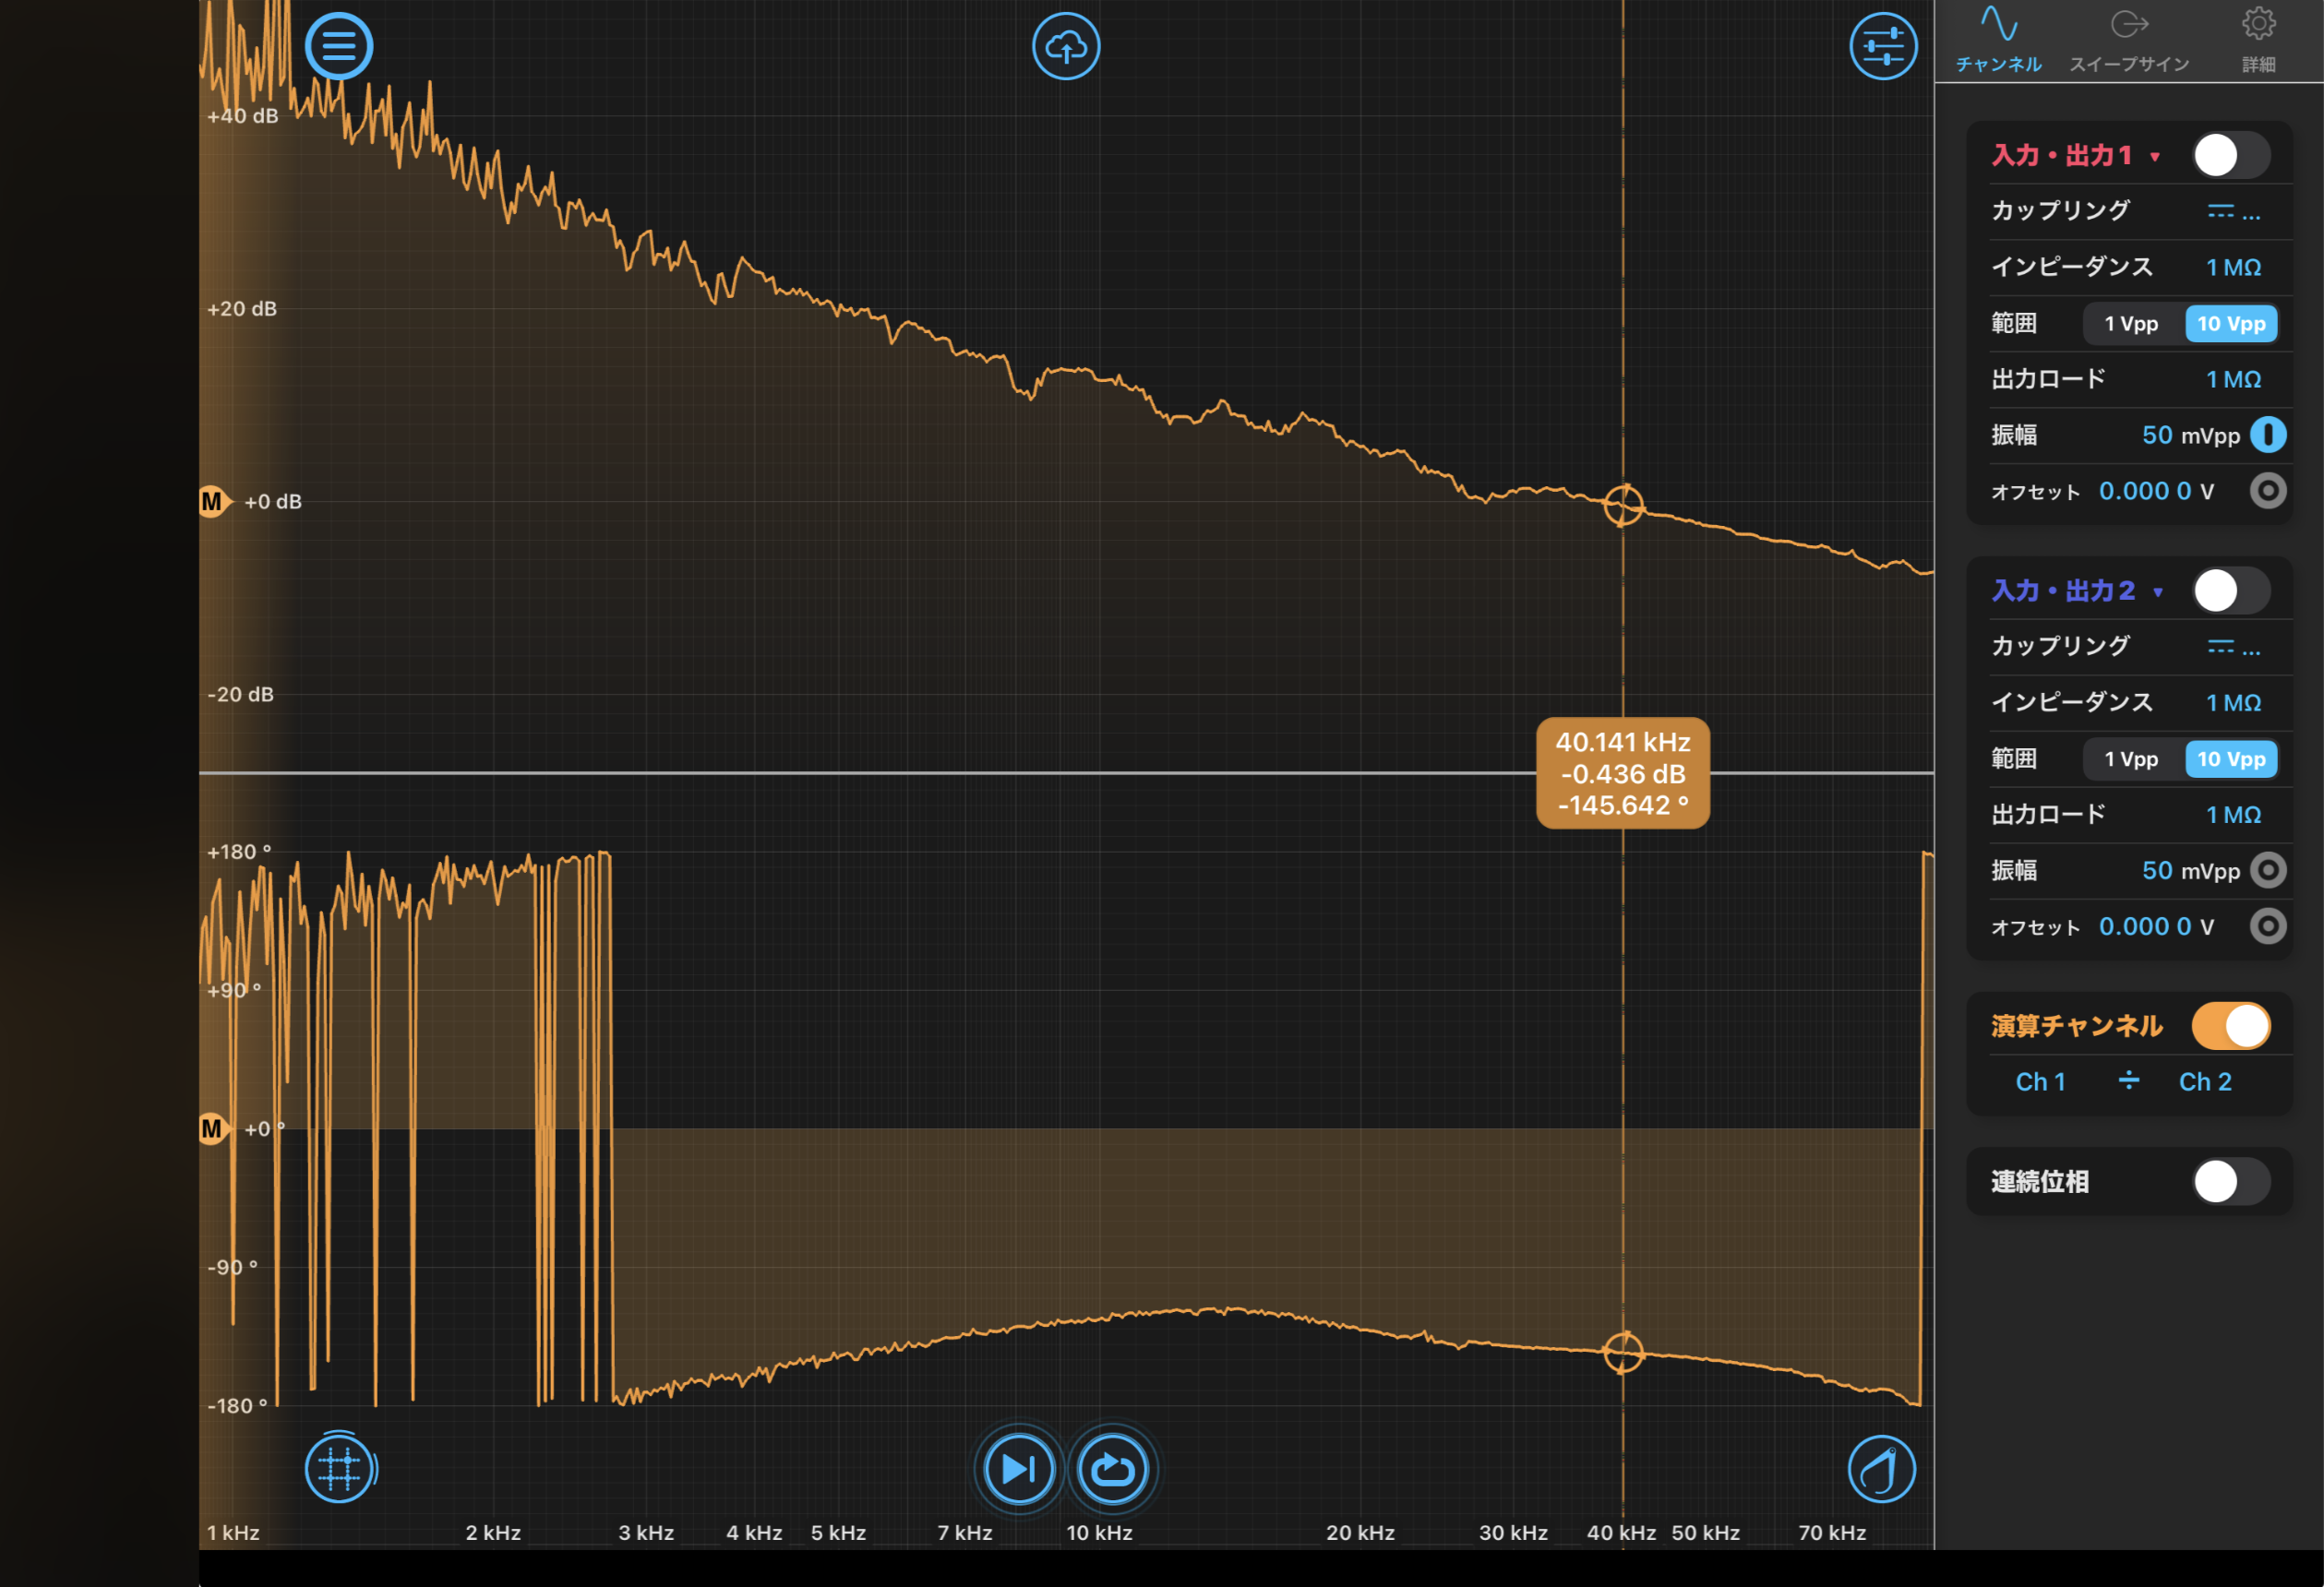Image resolution: width=2324 pixels, height=1587 pixels.
Task: Tap the phase cursor crosshair marker
Action: click(x=1623, y=1352)
